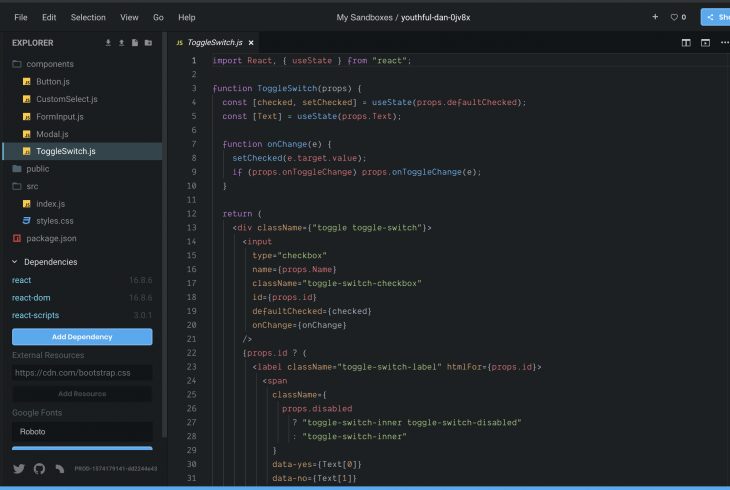Click the Add Resource button

(x=82, y=394)
